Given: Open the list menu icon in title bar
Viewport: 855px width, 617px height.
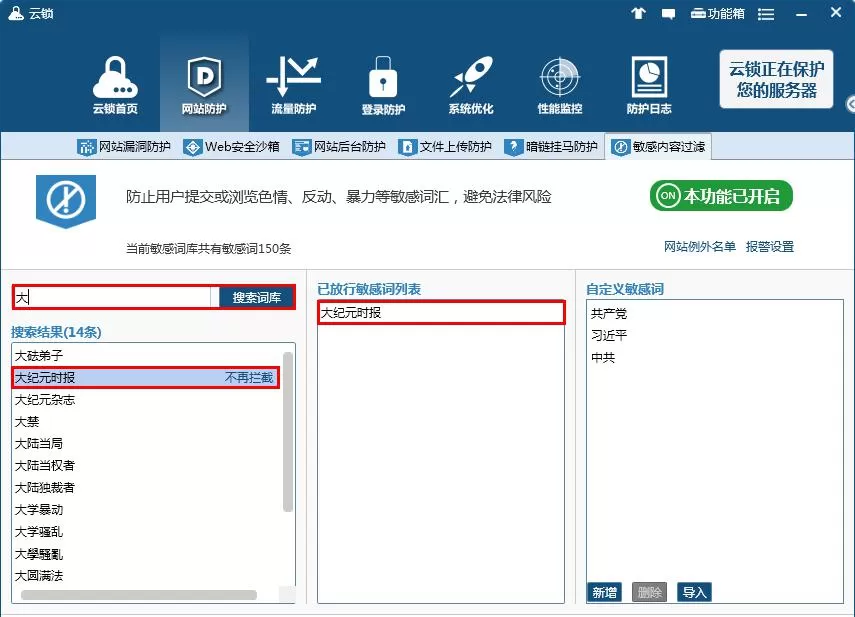Looking at the screenshot, I should pyautogui.click(x=766, y=14).
